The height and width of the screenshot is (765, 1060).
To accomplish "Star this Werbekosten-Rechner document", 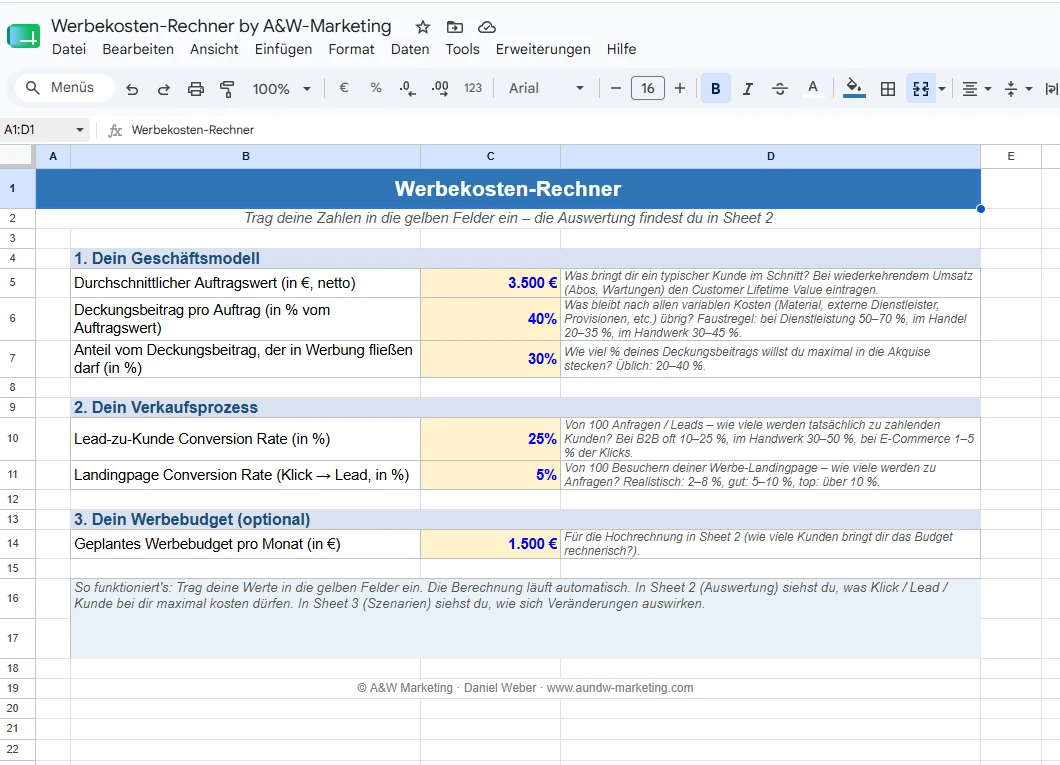I will pyautogui.click(x=423, y=27).
